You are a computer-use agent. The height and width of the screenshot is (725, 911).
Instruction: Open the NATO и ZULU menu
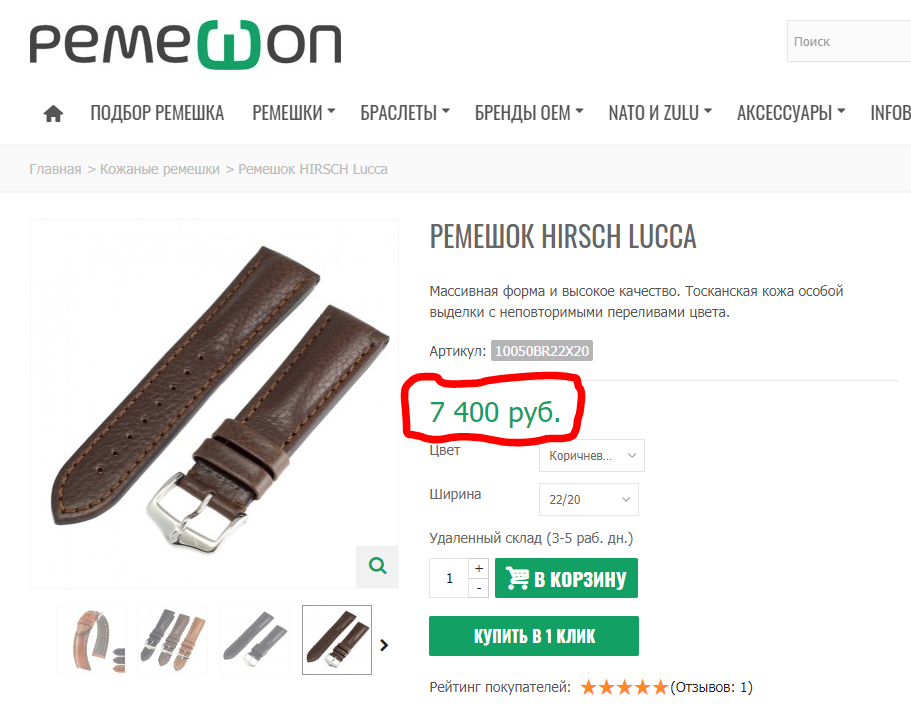[660, 113]
